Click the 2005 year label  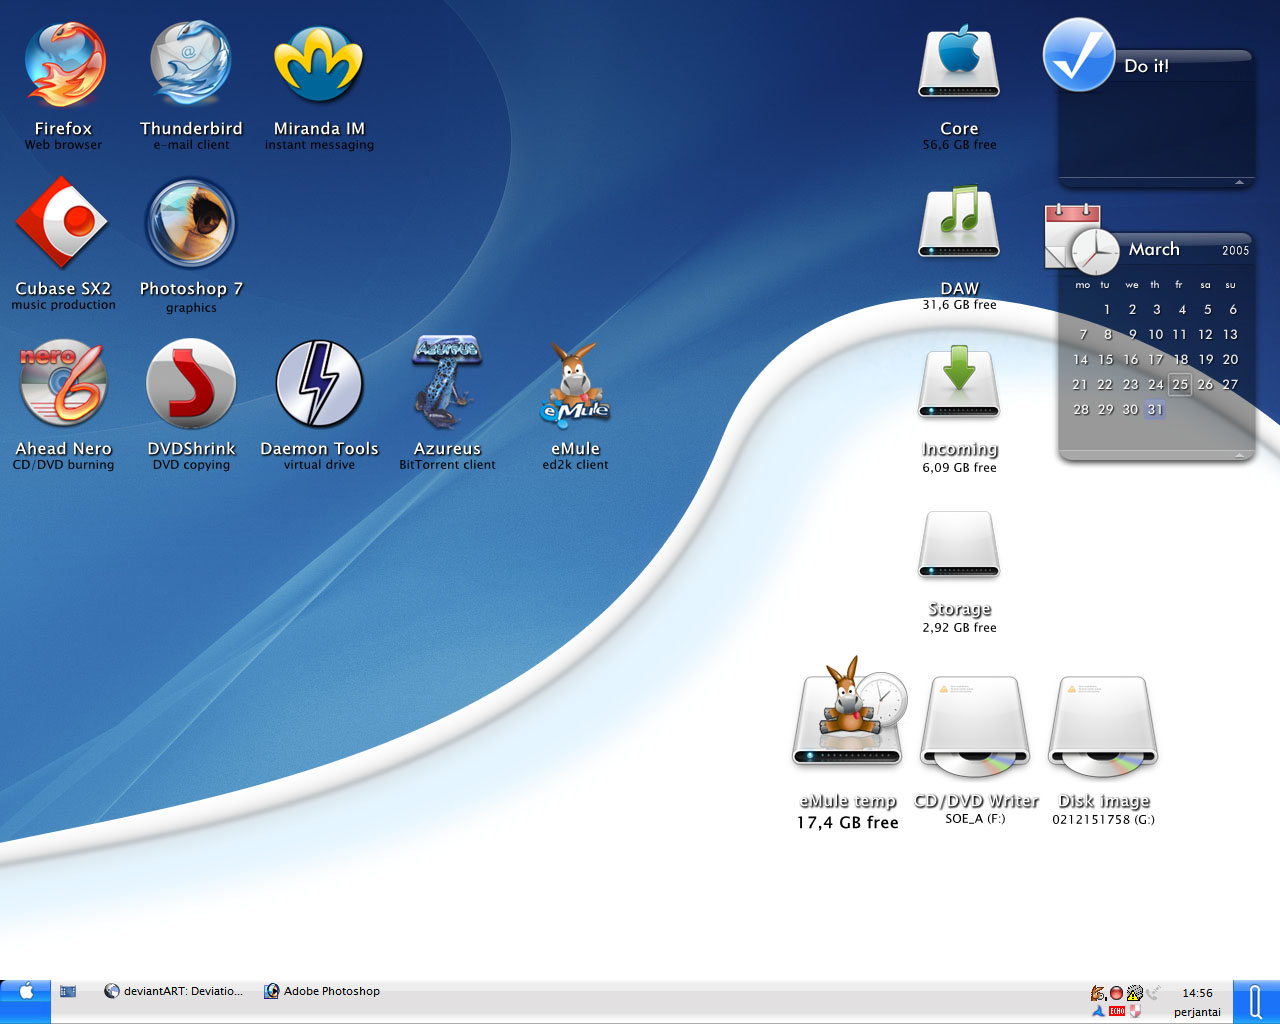pos(1235,251)
